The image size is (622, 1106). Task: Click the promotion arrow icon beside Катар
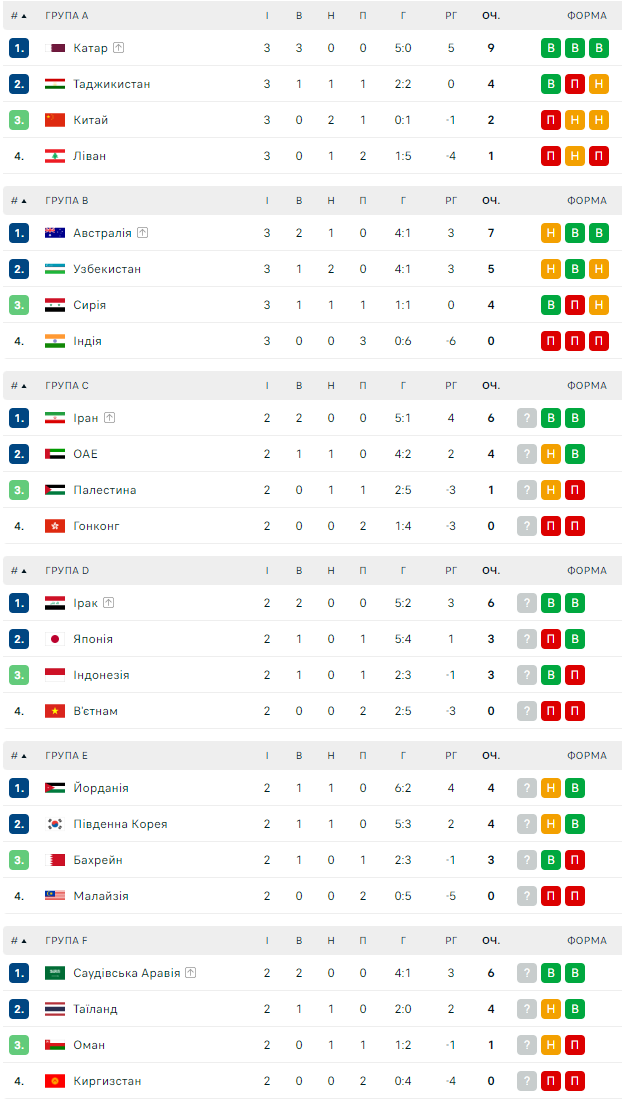119,48
